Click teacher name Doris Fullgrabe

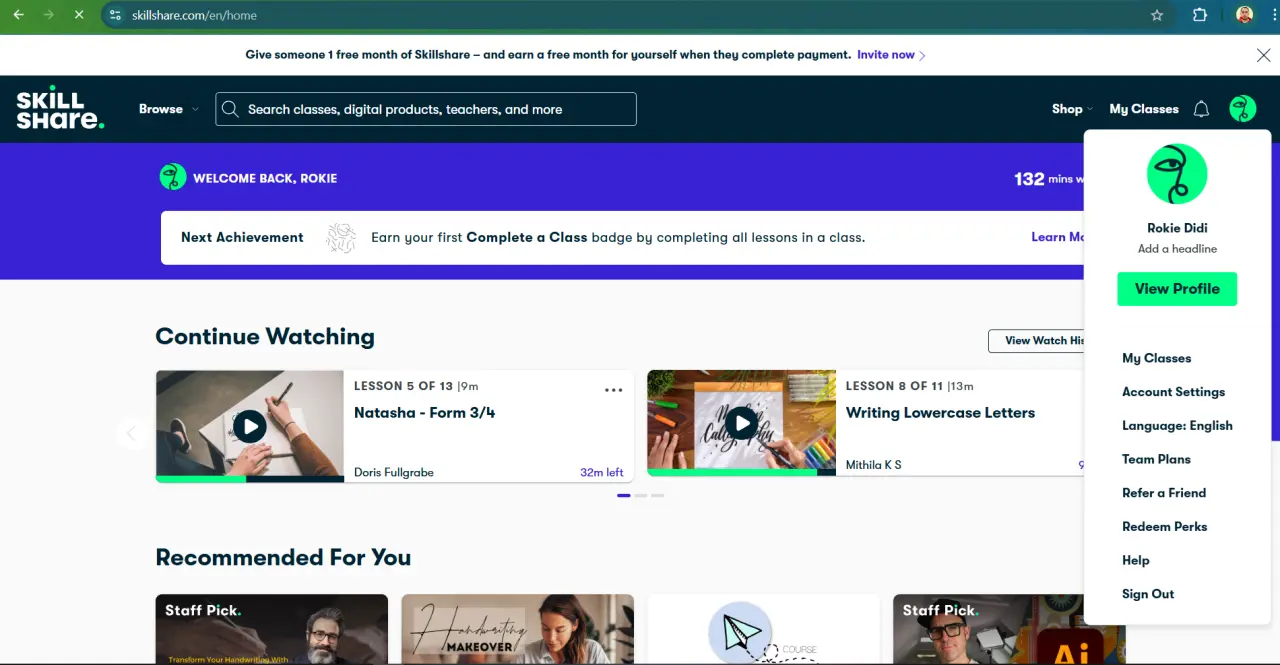click(x=394, y=472)
